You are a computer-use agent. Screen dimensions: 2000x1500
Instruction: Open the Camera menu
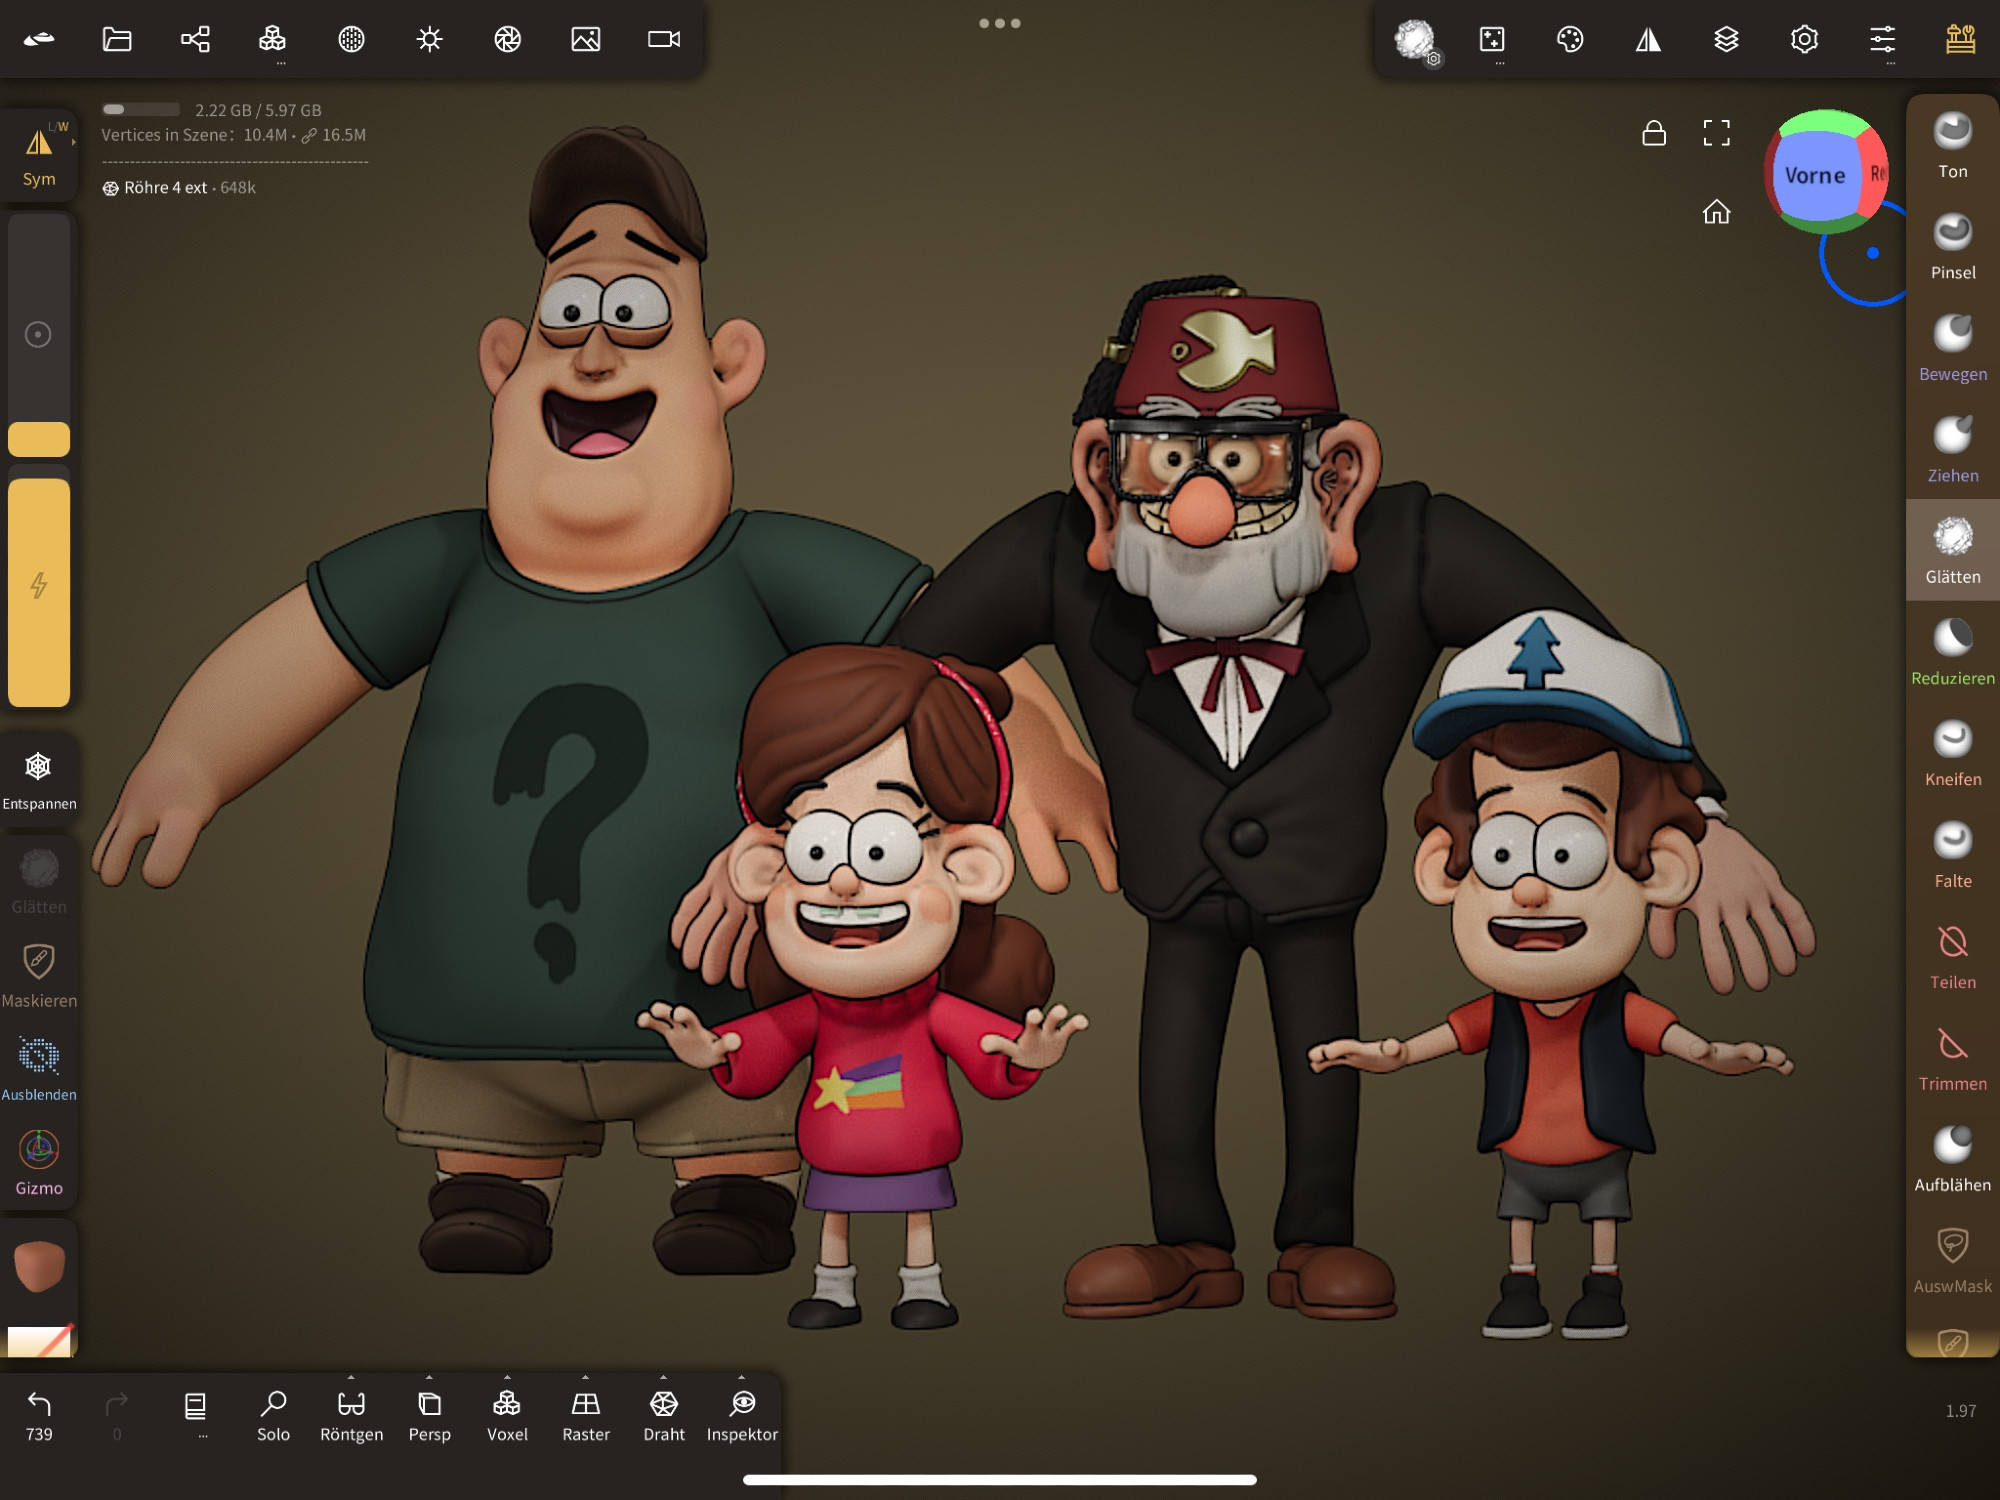click(x=664, y=39)
